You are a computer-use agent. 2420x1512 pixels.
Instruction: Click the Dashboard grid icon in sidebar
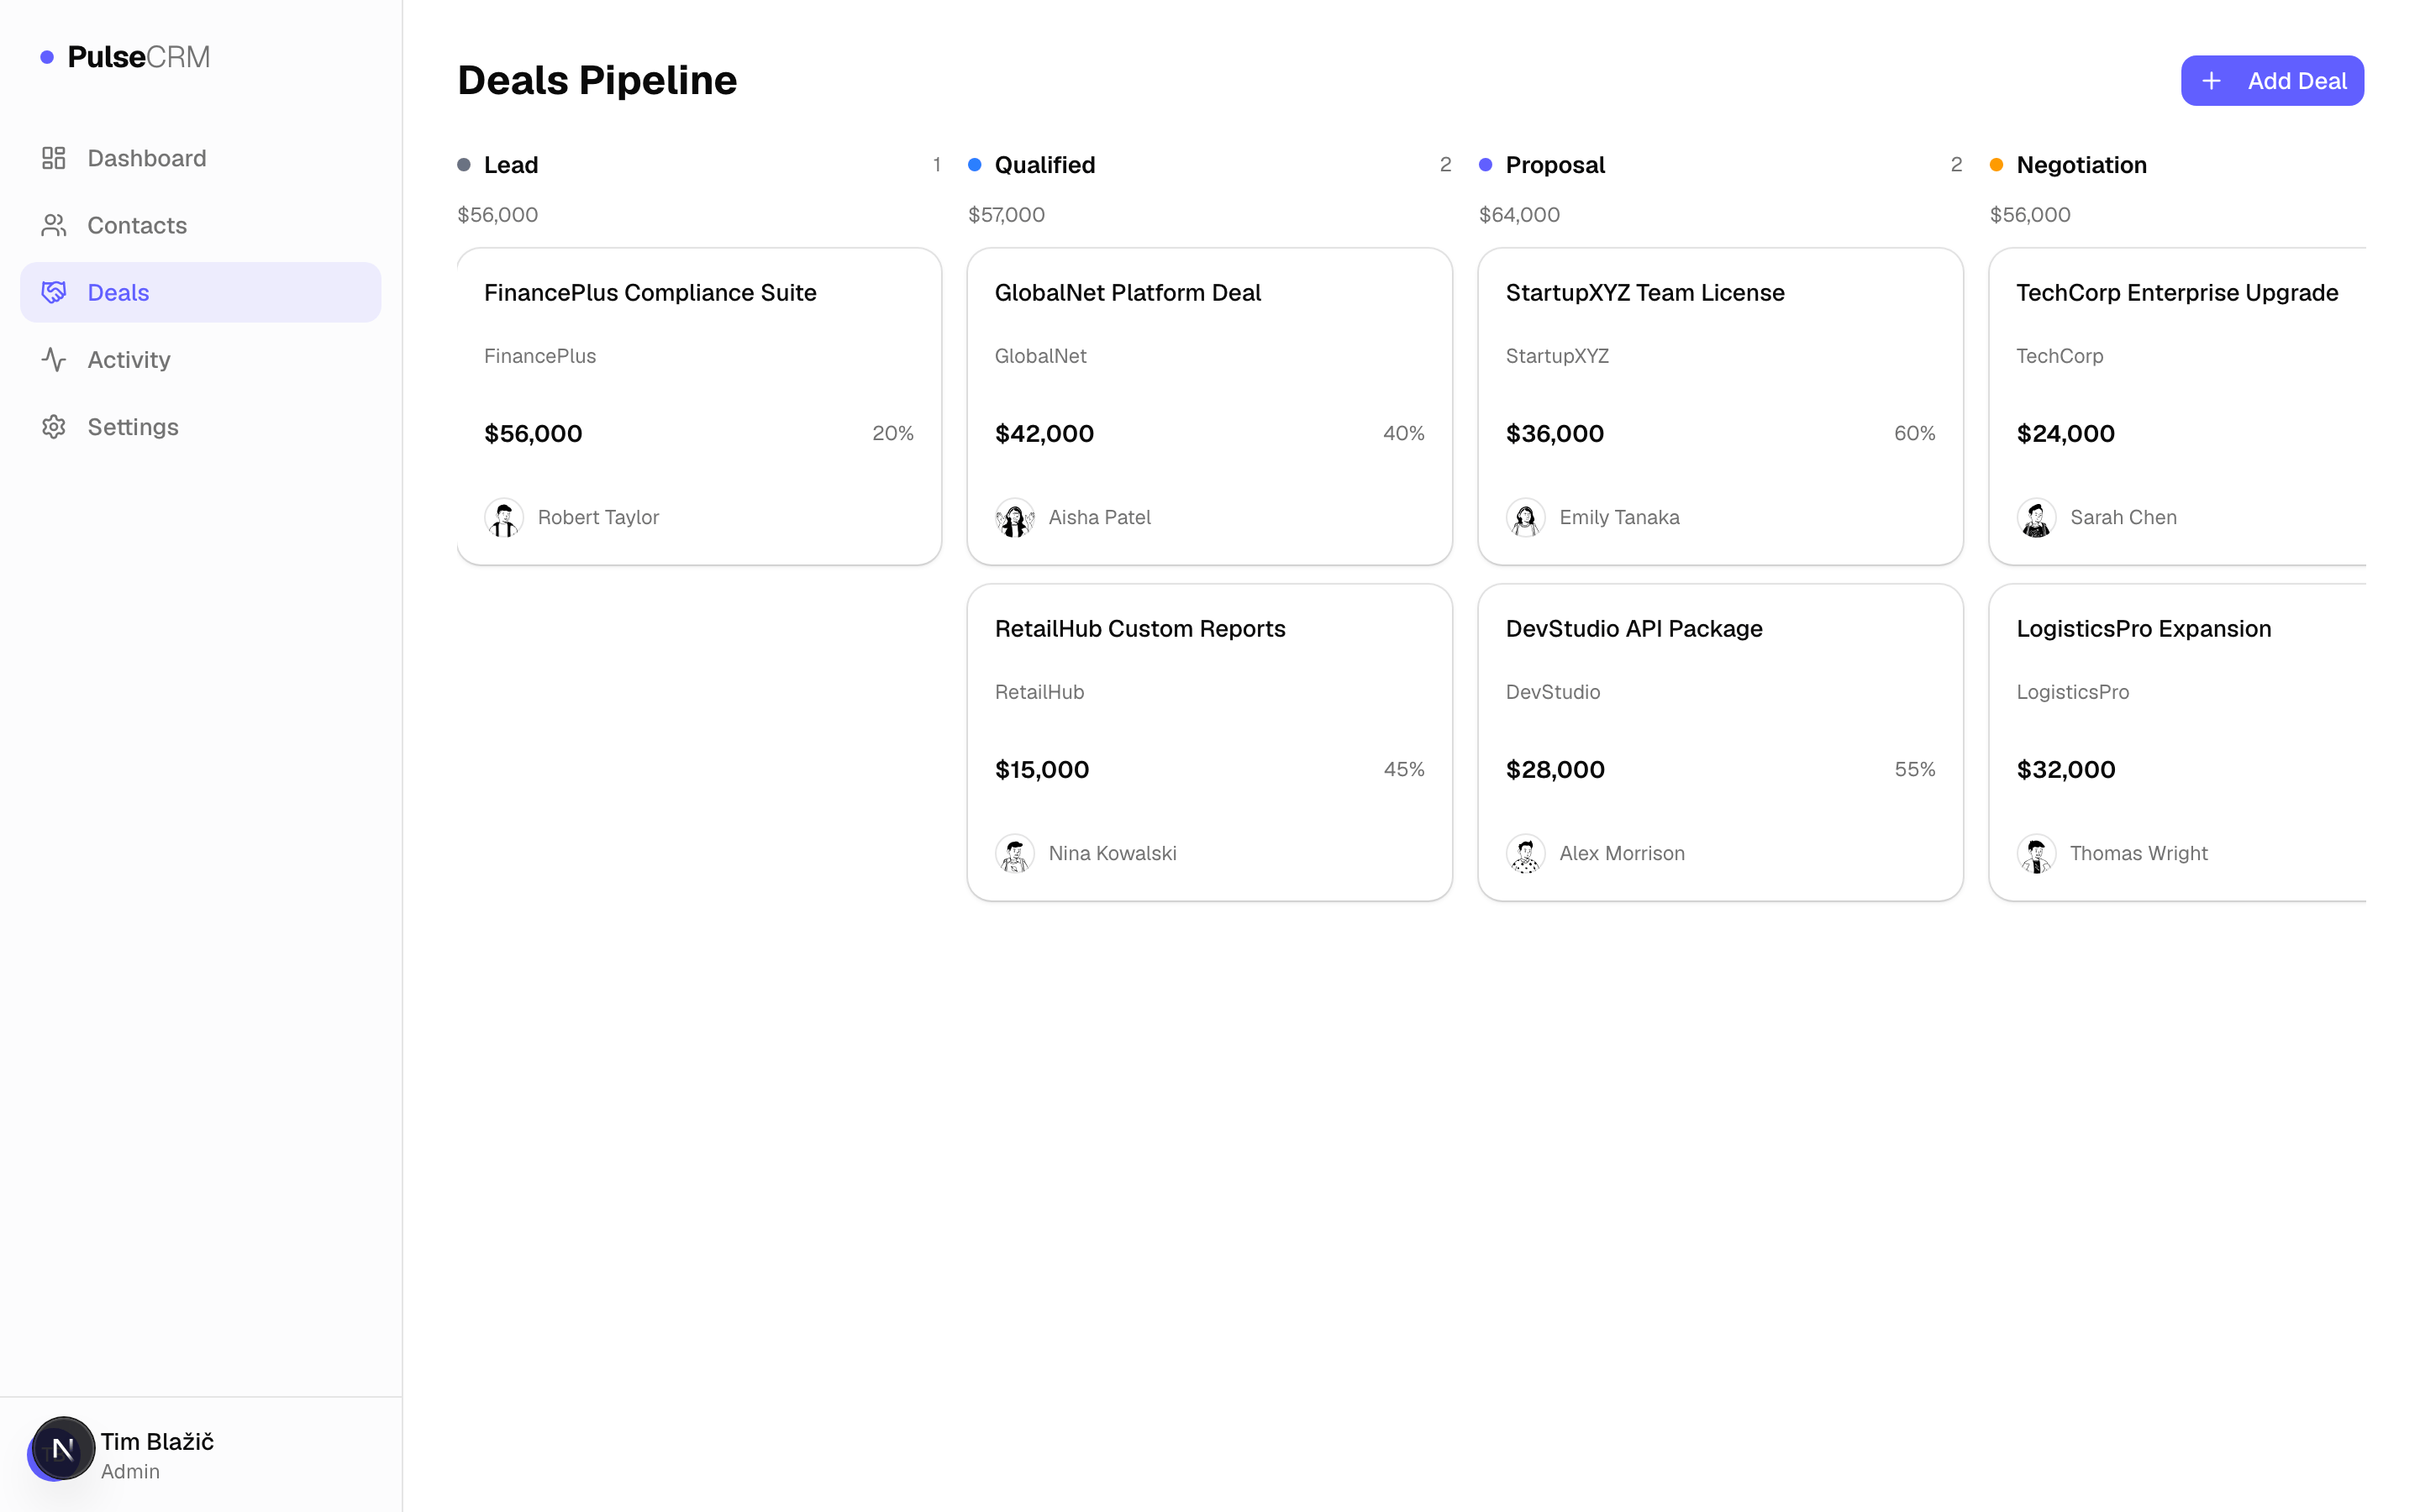coord(54,158)
